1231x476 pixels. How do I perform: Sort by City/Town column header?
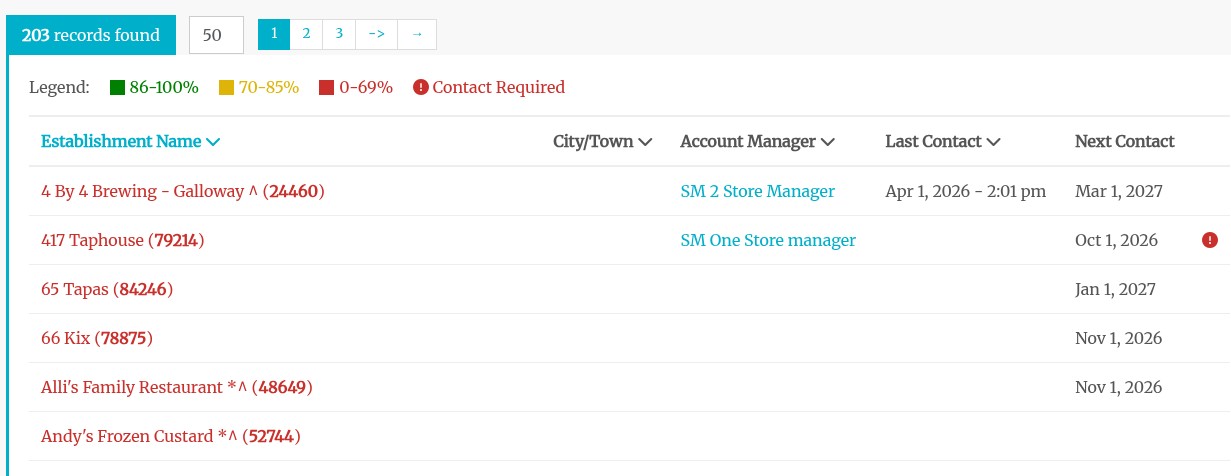(602, 141)
